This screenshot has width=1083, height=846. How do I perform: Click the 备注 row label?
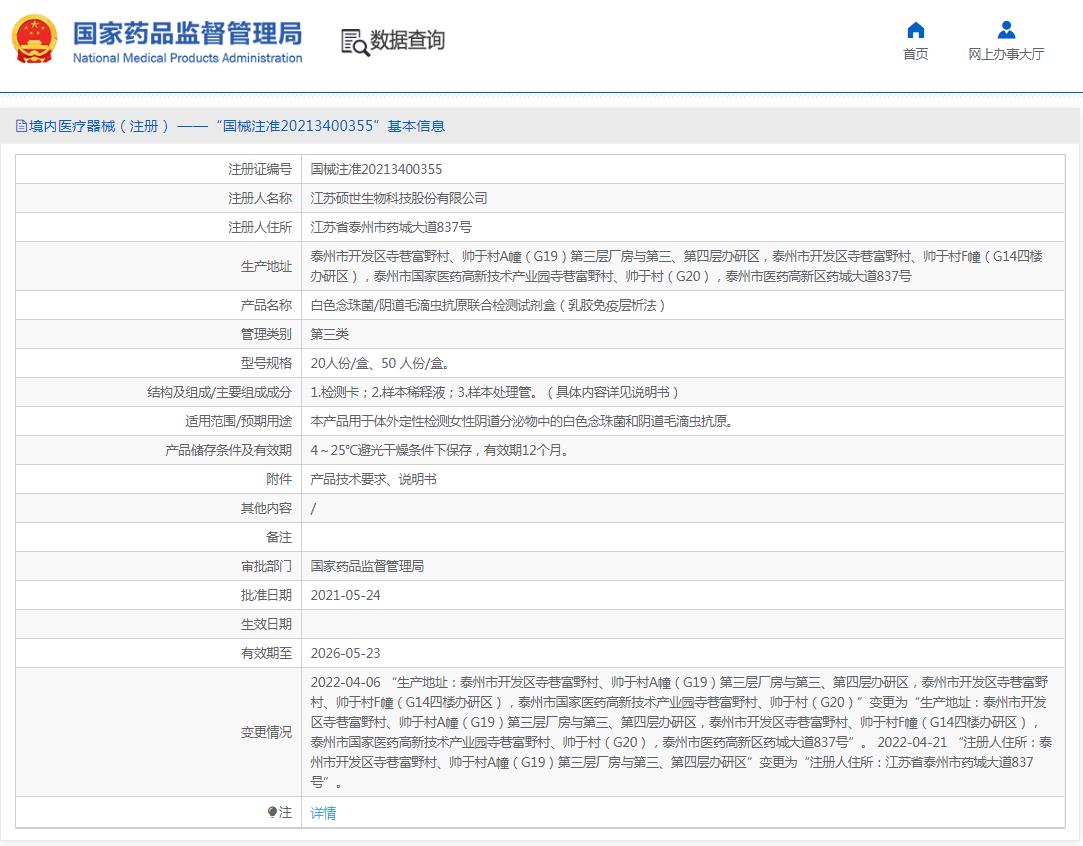coord(279,537)
